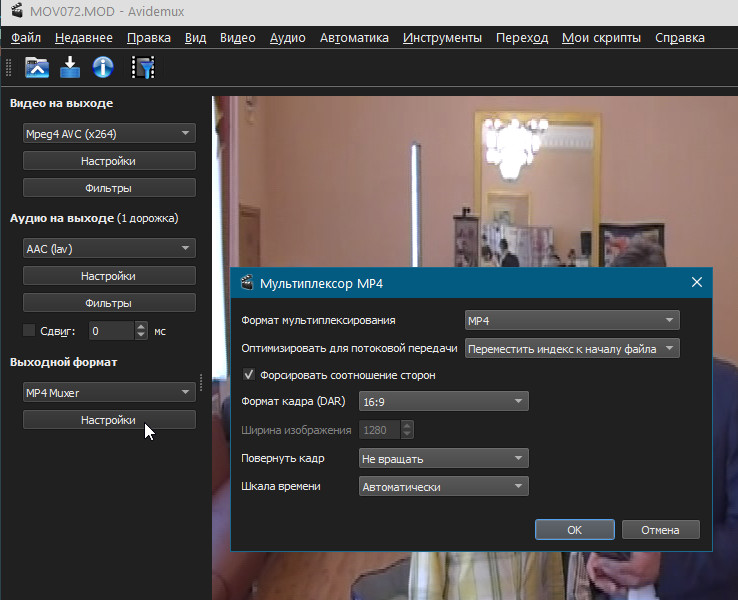Screen dimensions: 738x600
Task: Click the Сдвиг milliseconds input field
Action: (x=112, y=331)
